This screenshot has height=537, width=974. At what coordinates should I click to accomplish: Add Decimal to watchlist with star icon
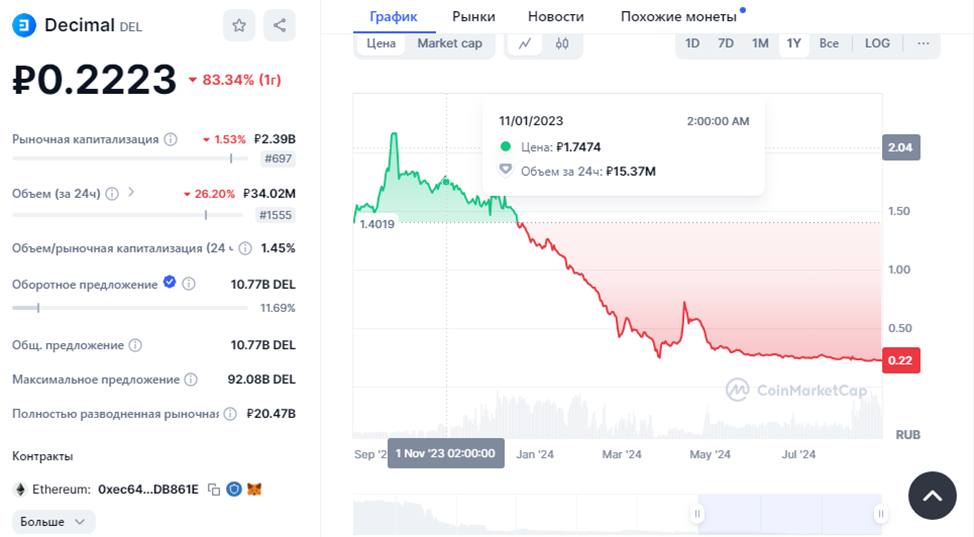pos(239,26)
